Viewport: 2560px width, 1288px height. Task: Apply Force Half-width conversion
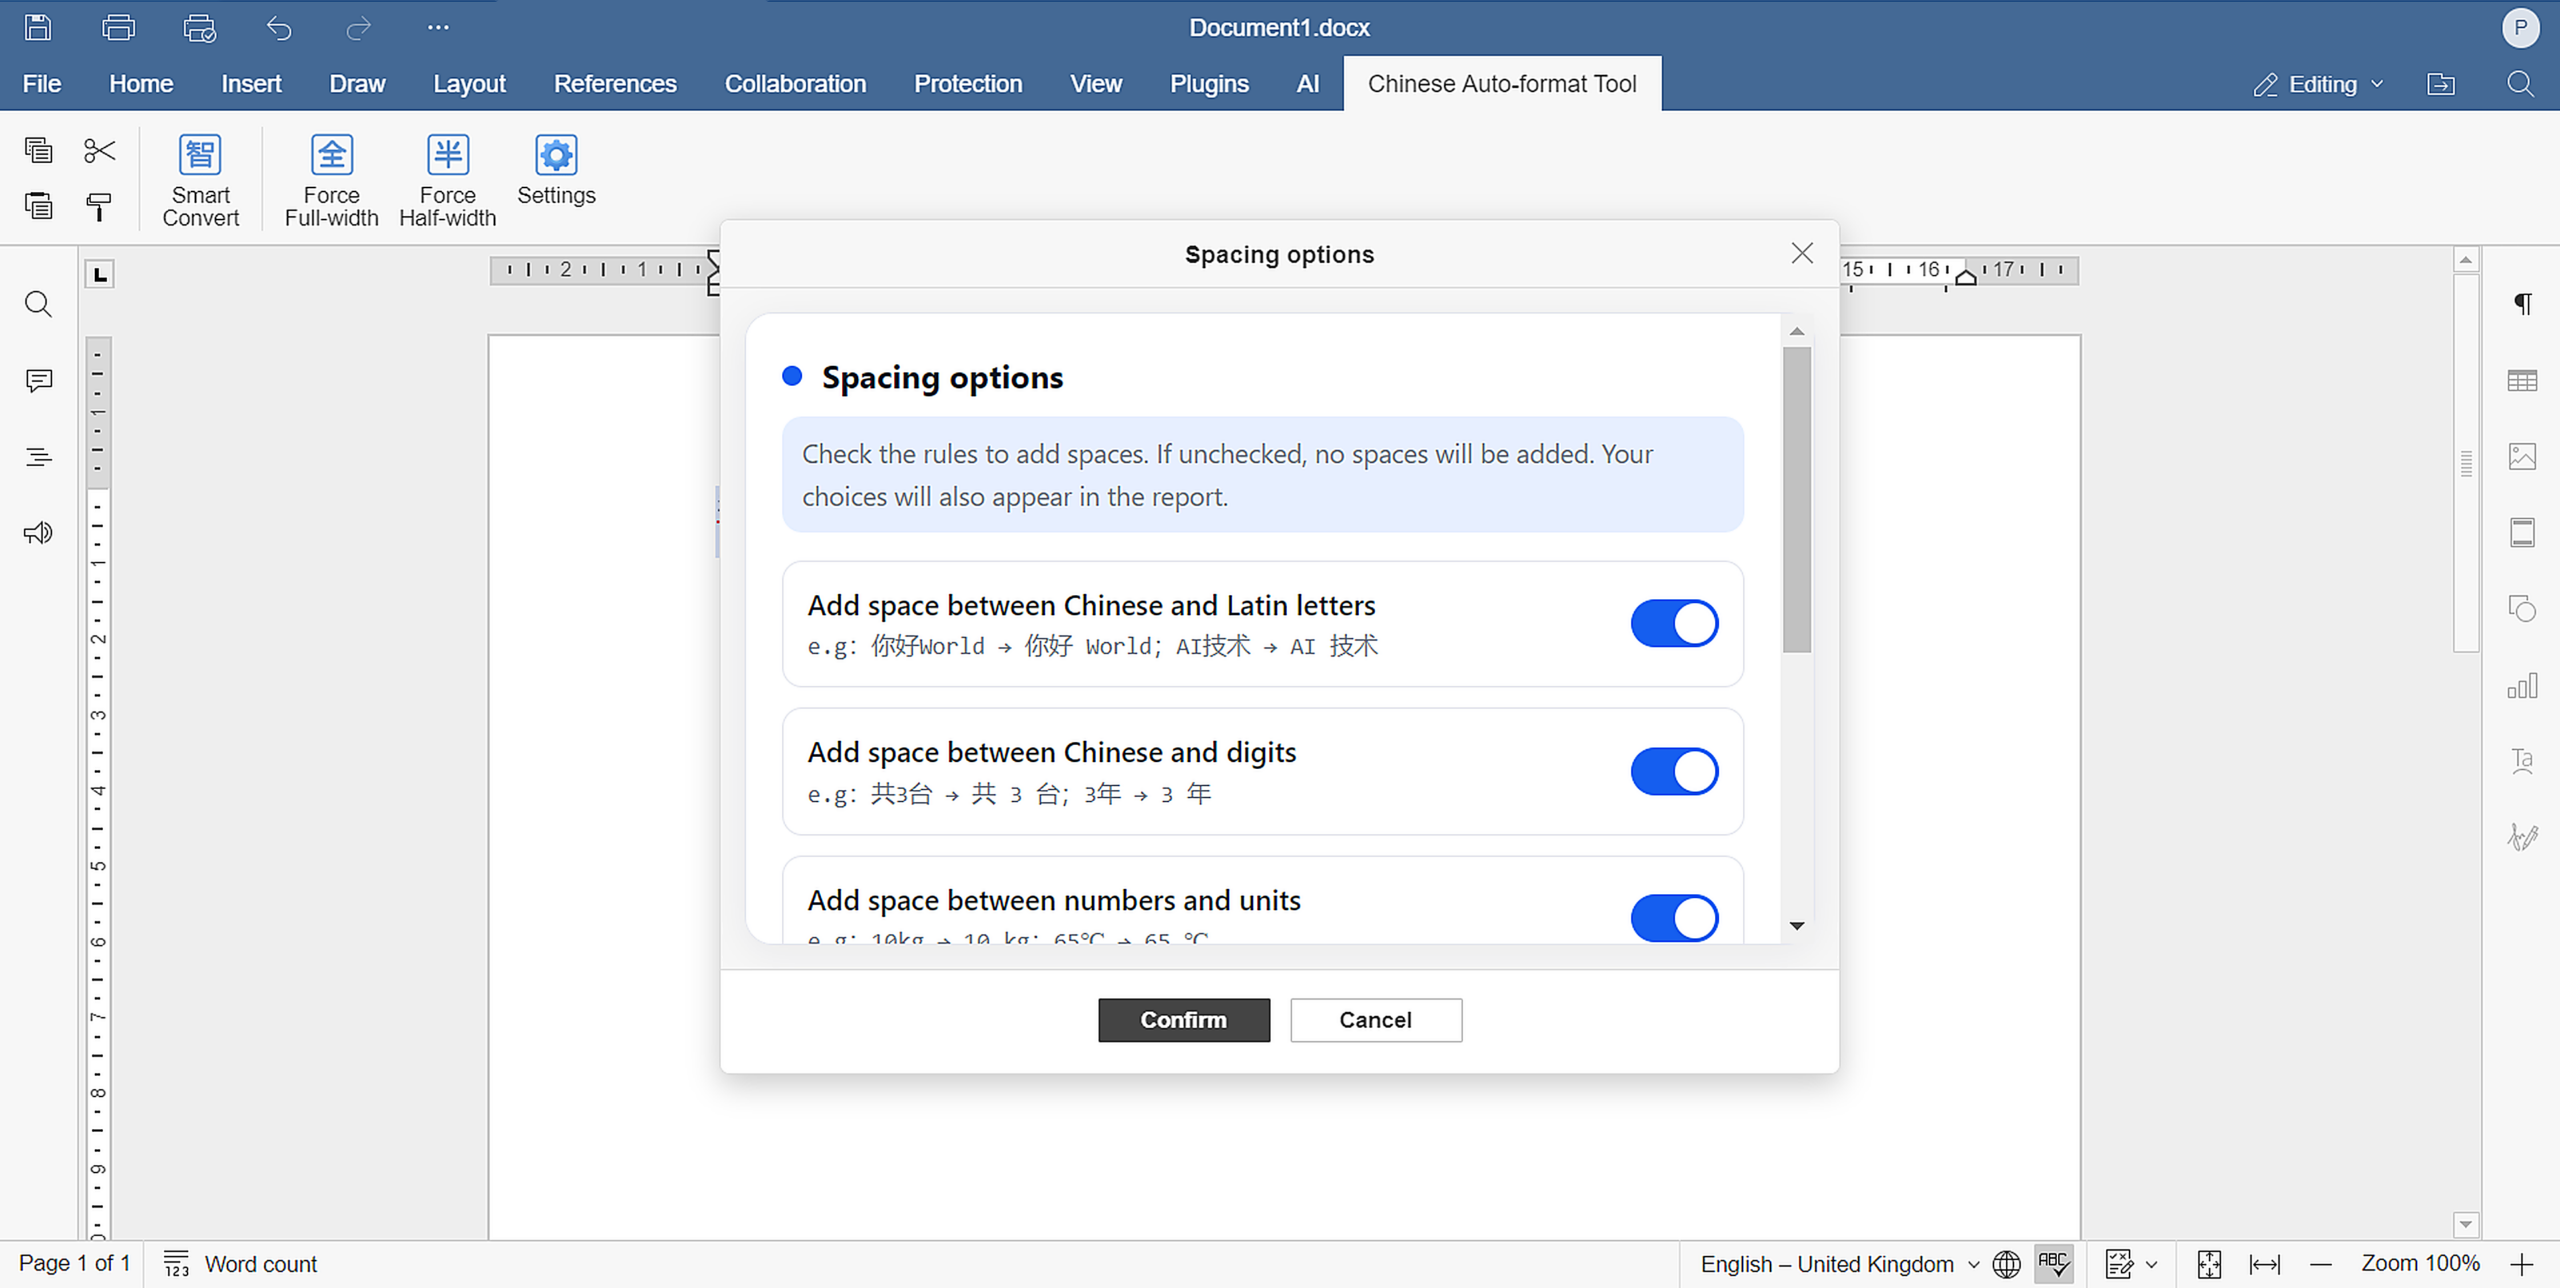(447, 180)
